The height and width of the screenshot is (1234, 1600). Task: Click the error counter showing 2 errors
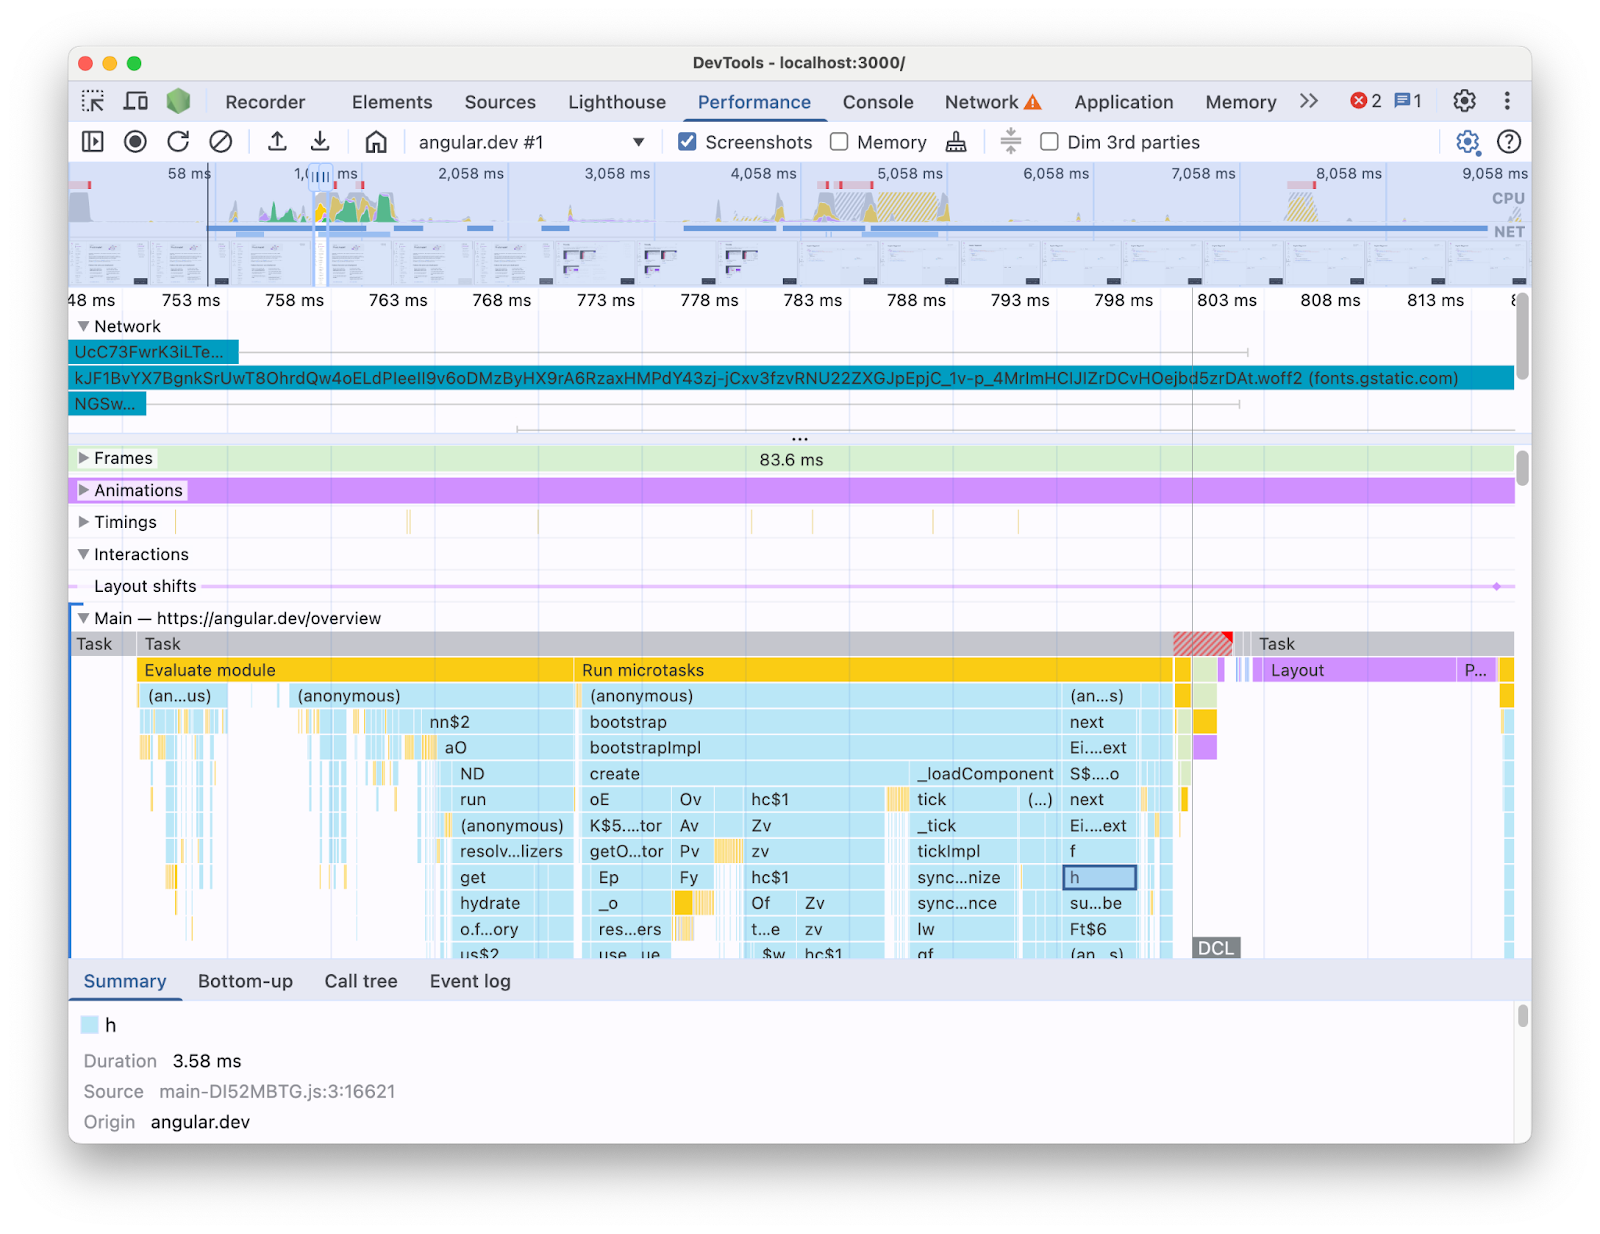(1367, 101)
